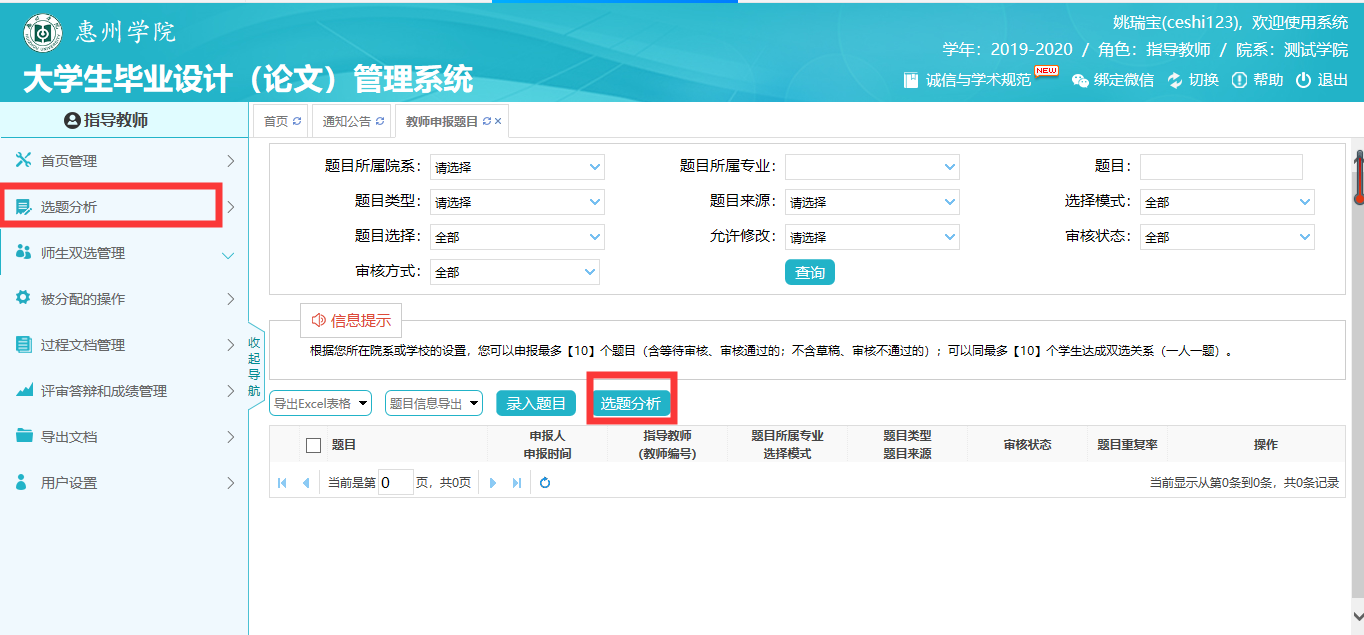This screenshot has height=635, width=1364.
Task: Open the 题目所属院系 dropdown
Action: coord(517,167)
